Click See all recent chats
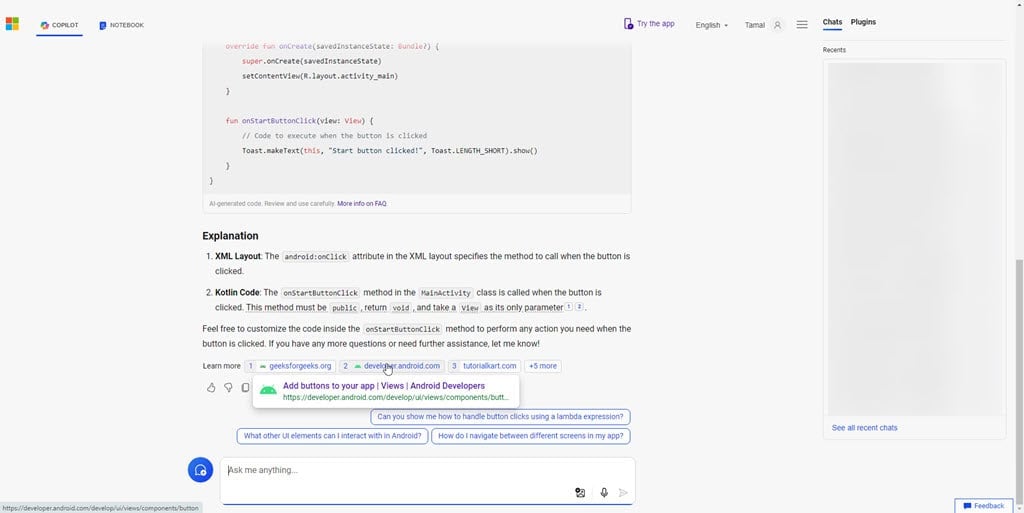This screenshot has width=1024, height=513. tap(864, 428)
